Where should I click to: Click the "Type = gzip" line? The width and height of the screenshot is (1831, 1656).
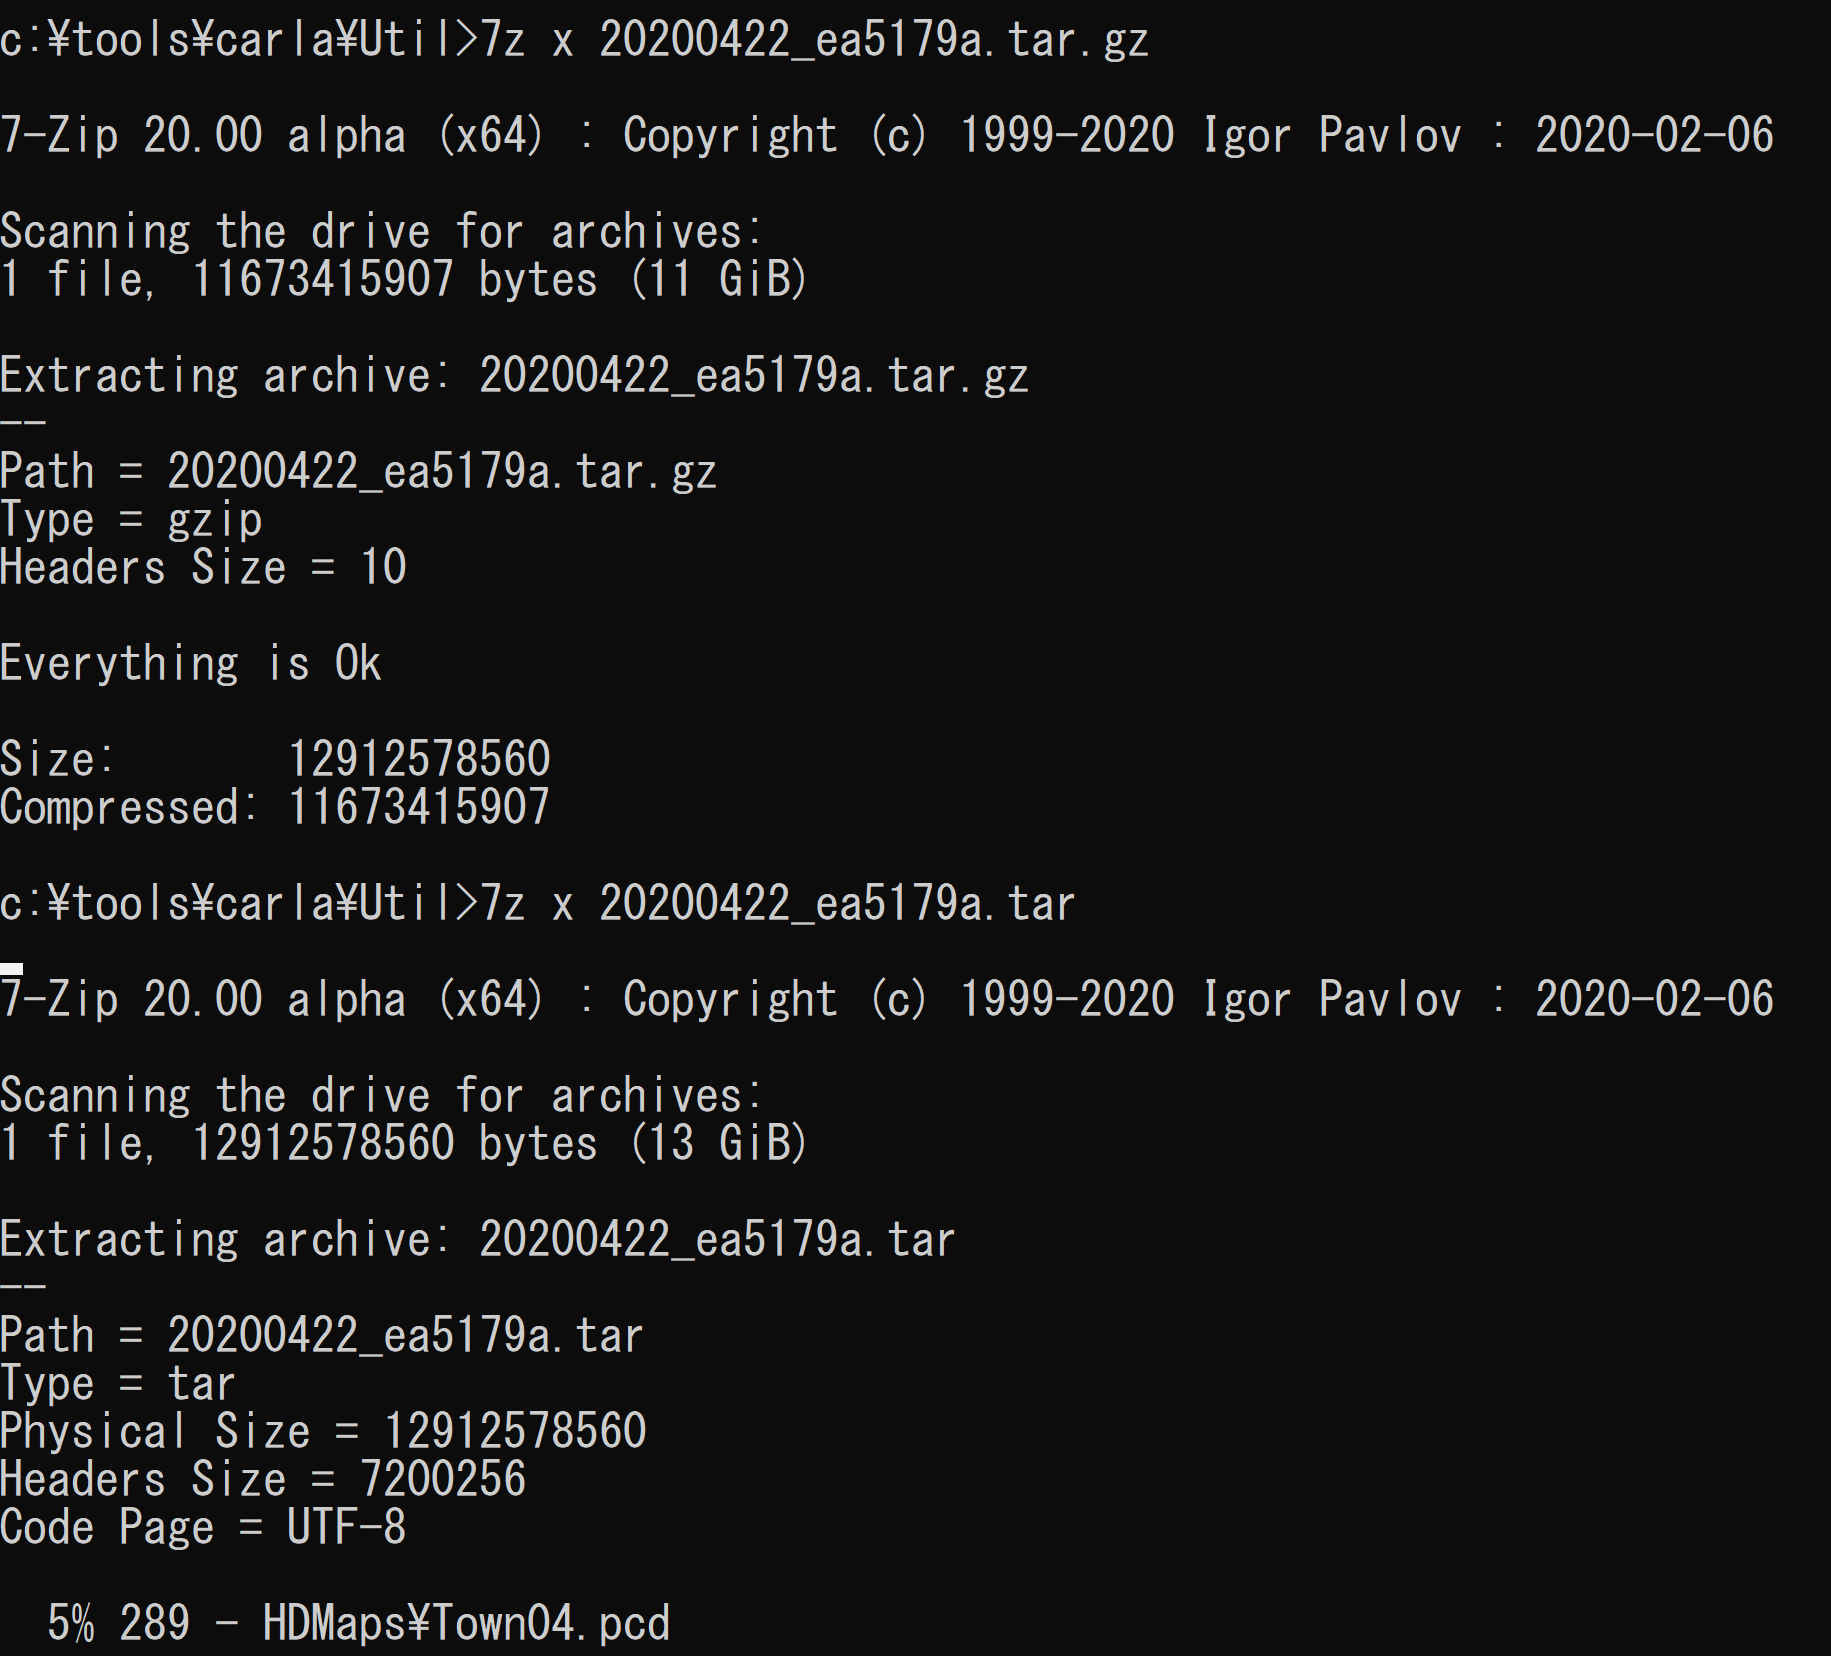(x=131, y=520)
